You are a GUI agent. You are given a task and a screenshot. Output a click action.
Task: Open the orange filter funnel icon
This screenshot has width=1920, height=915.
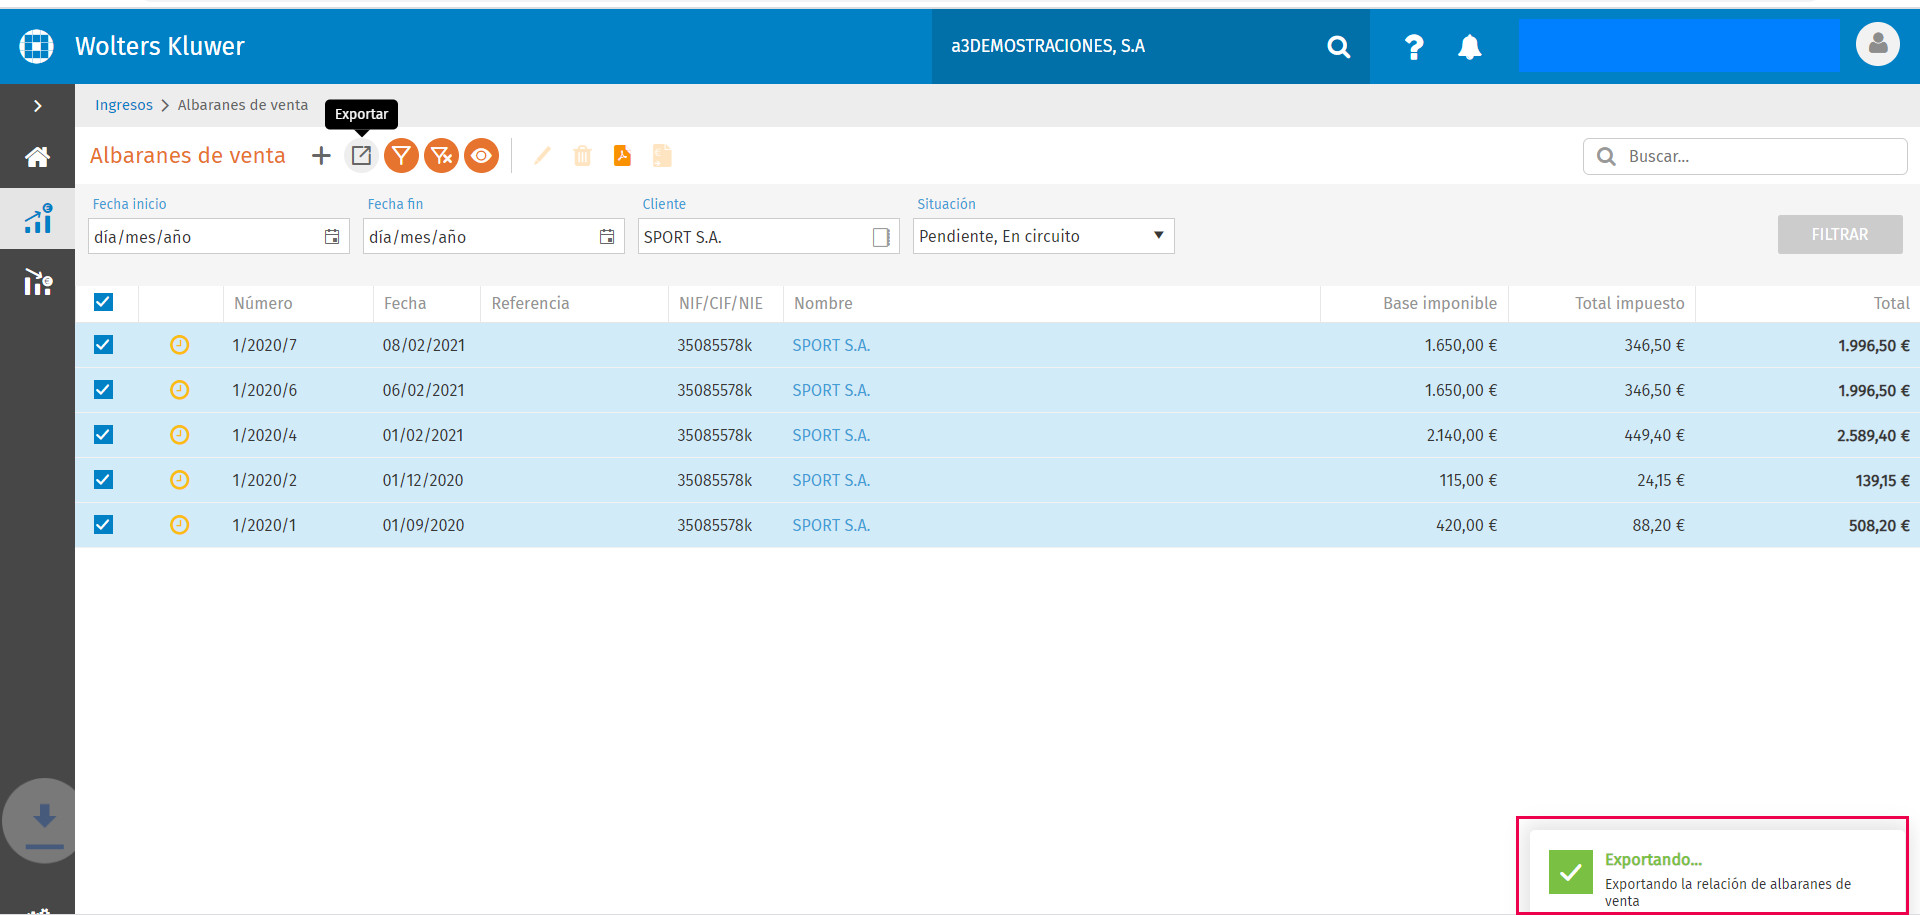[401, 156]
